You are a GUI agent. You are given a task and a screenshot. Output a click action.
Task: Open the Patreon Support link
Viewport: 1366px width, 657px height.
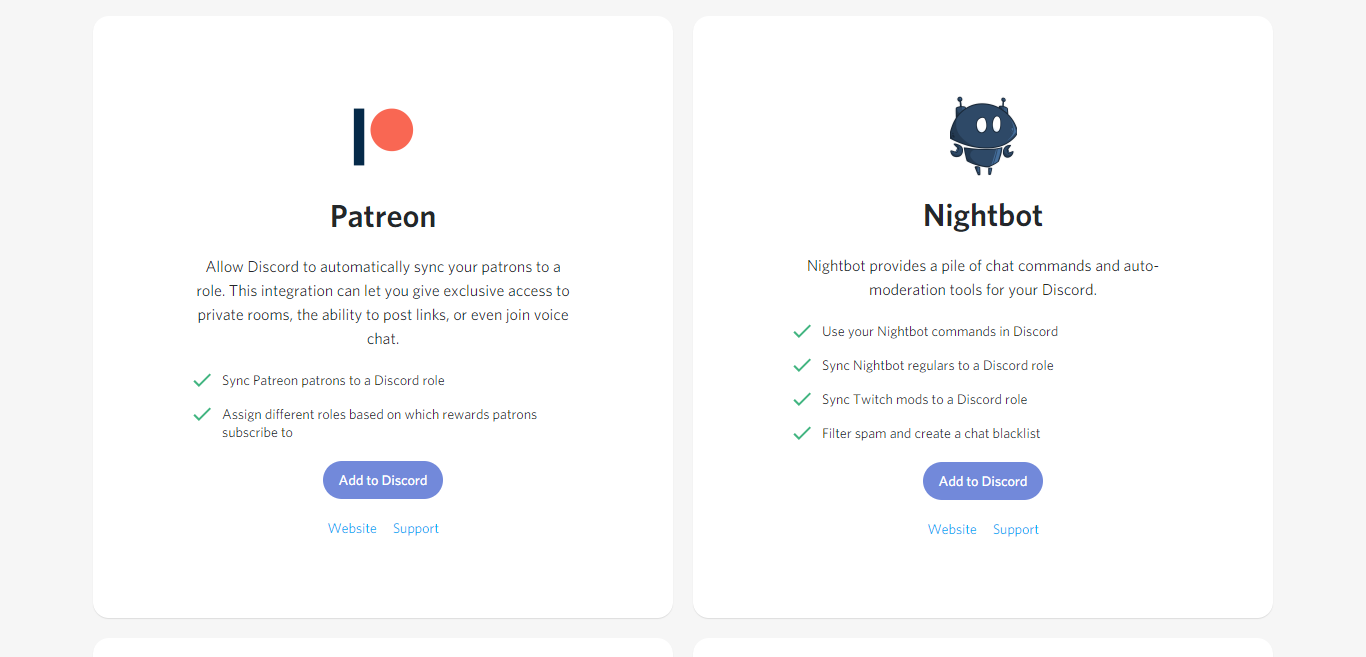[416, 528]
